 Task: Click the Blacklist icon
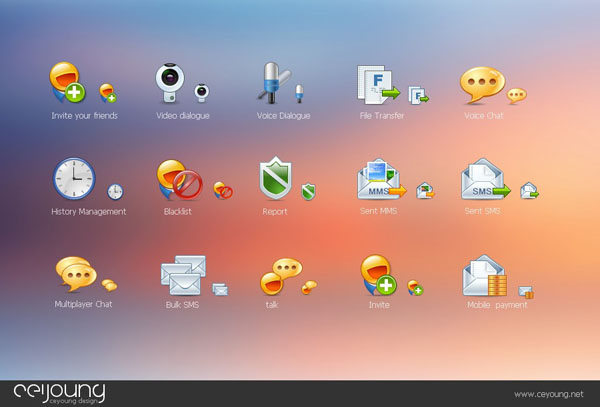point(177,181)
